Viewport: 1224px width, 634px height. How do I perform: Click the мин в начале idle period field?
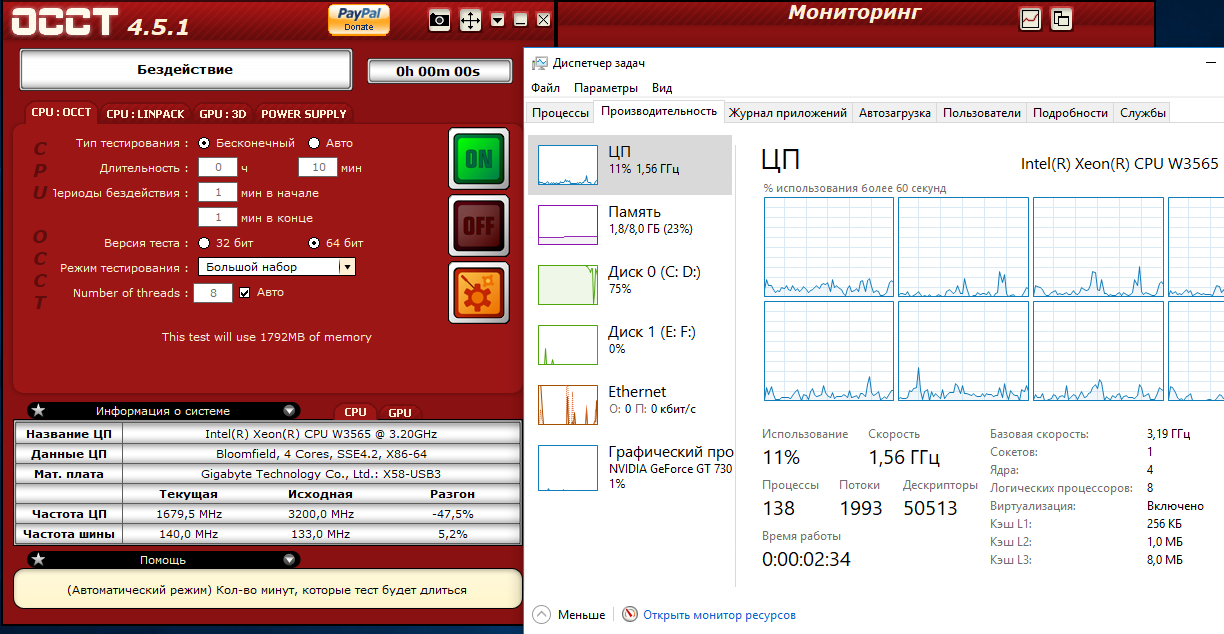217,192
